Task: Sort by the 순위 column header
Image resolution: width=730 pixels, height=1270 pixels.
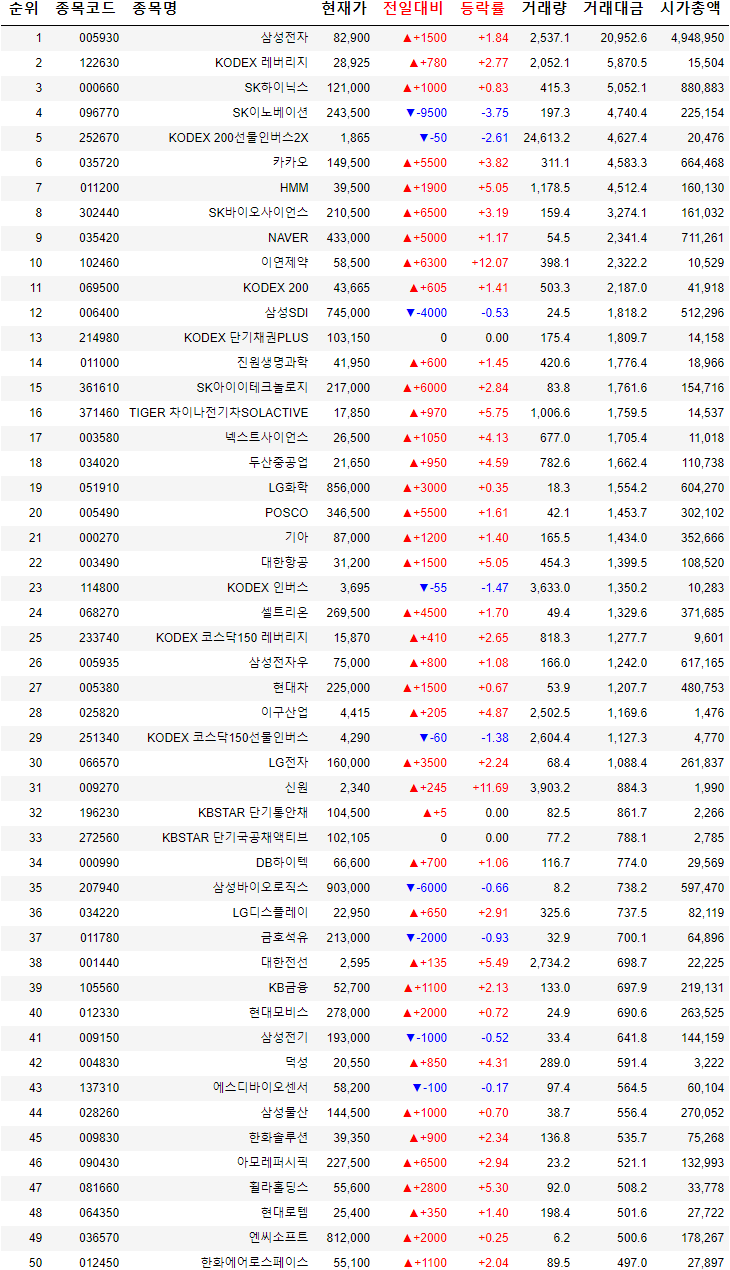Action: point(23,9)
